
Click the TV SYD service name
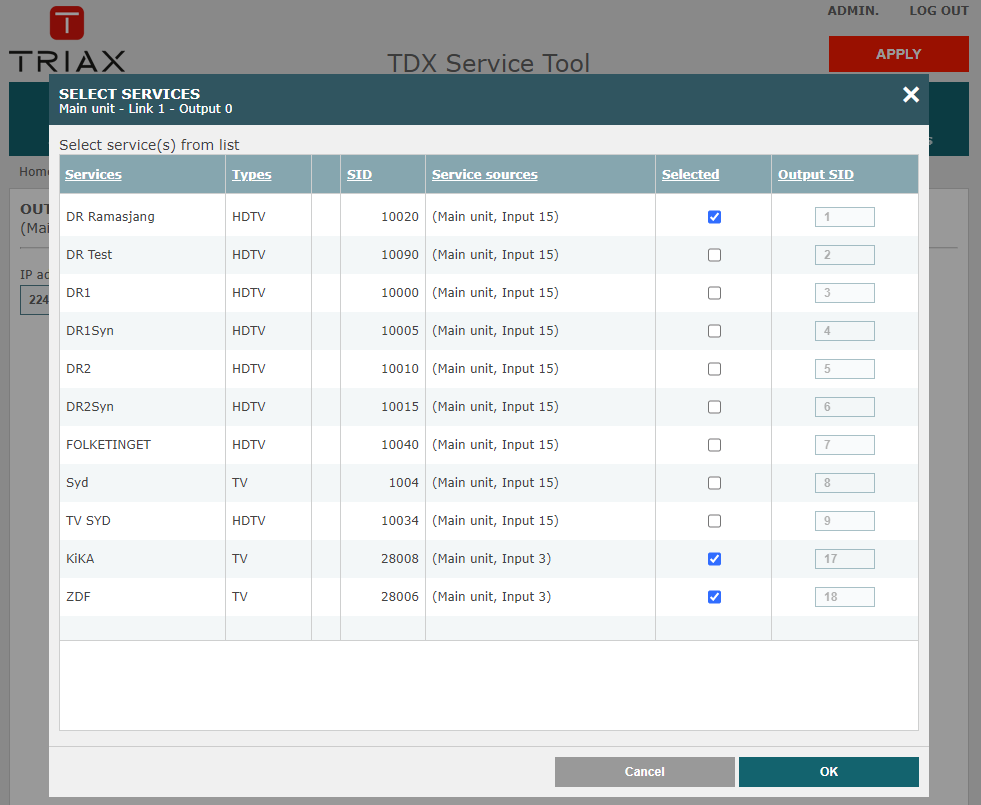coord(88,521)
